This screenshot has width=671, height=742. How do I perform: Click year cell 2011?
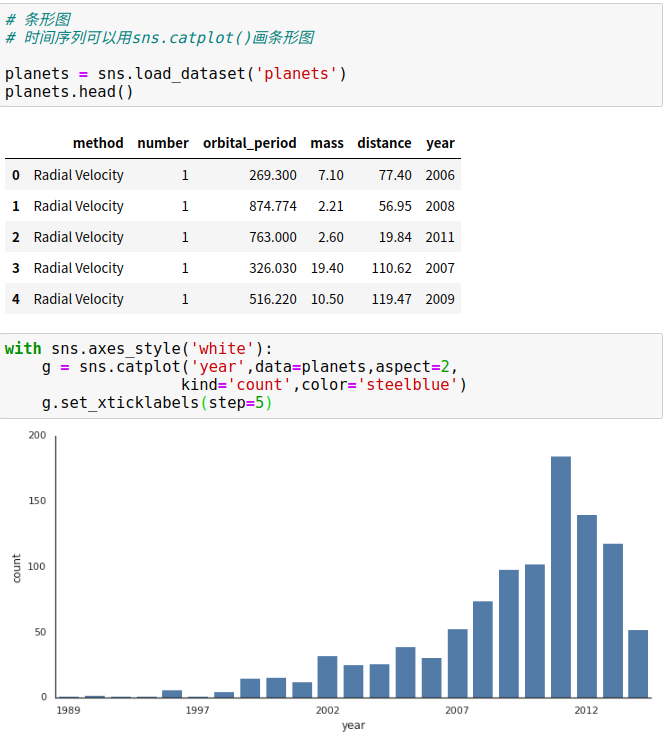click(440, 237)
